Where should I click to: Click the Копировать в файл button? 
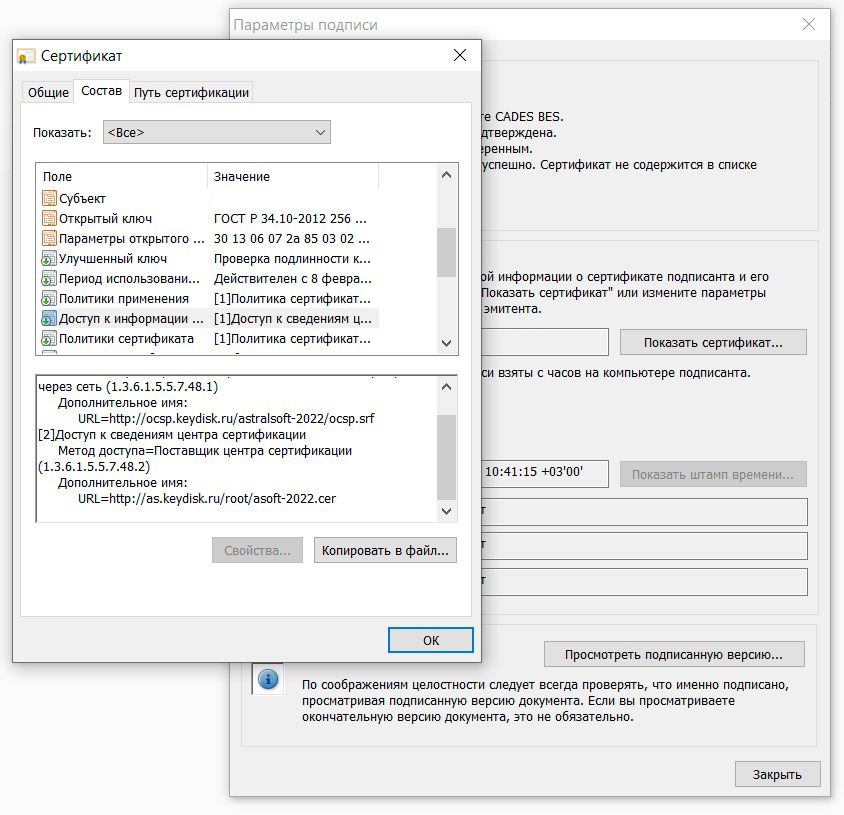pos(385,550)
